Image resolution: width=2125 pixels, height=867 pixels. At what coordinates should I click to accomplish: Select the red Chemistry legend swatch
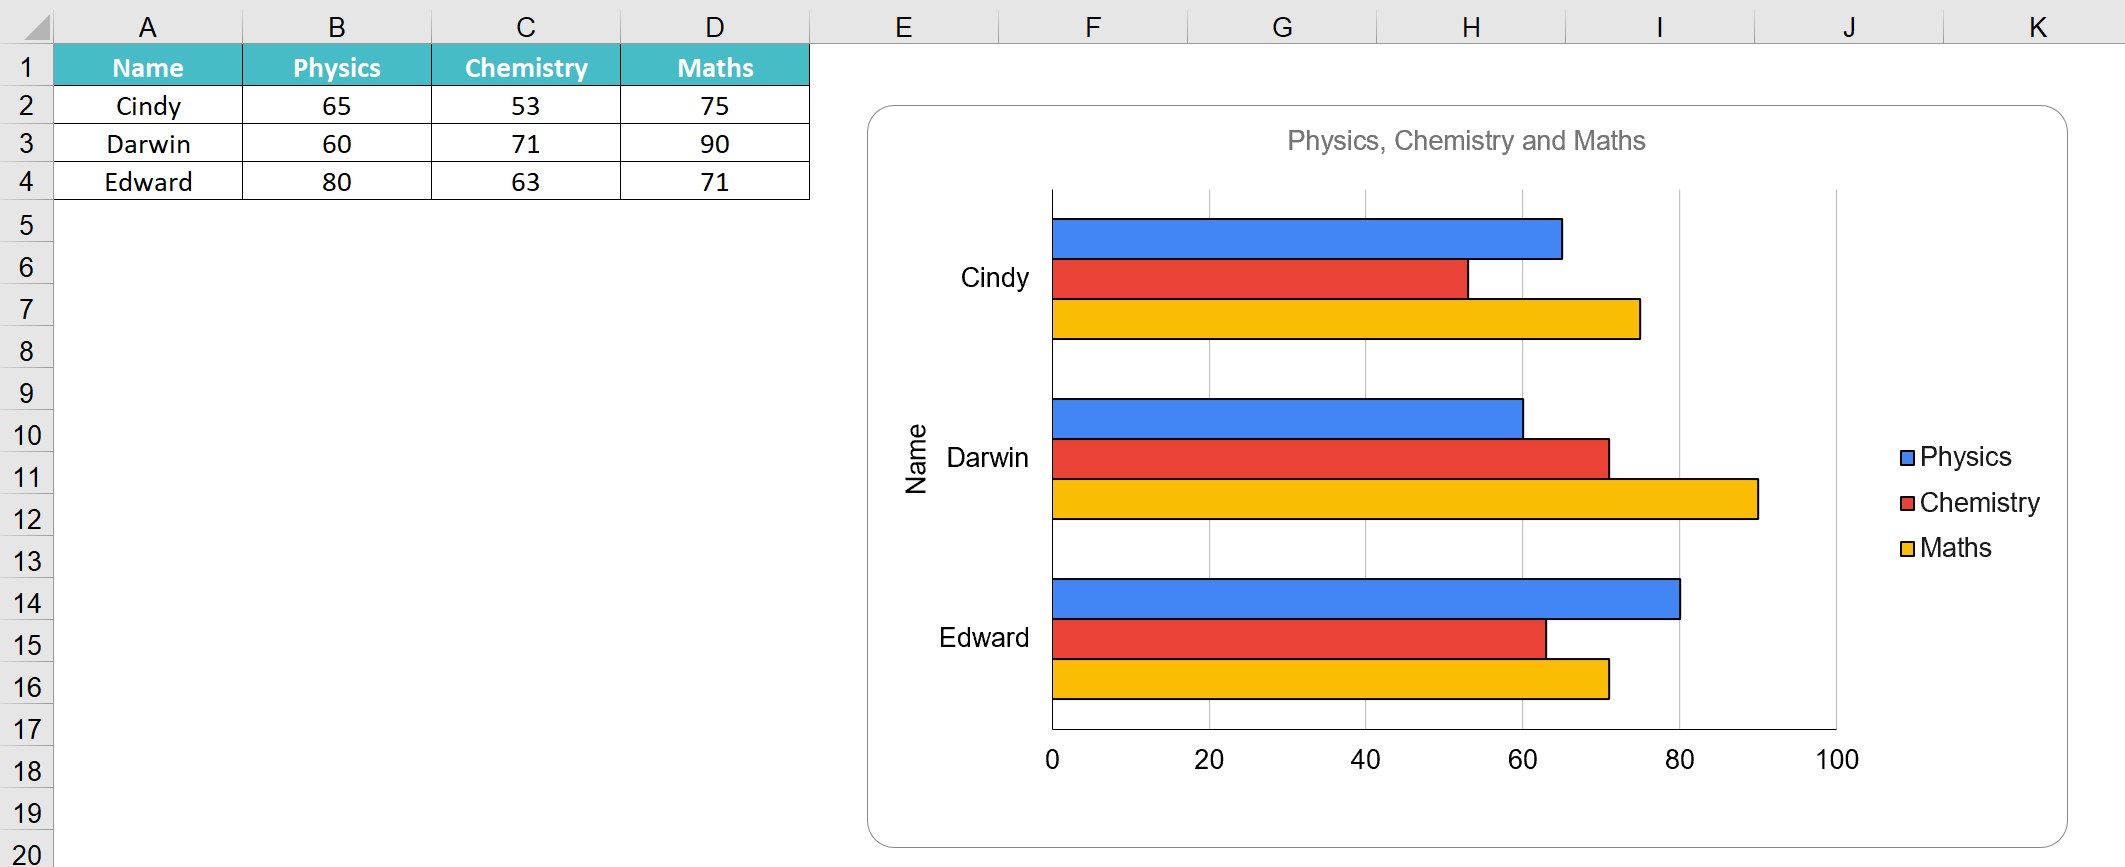click(x=1907, y=503)
